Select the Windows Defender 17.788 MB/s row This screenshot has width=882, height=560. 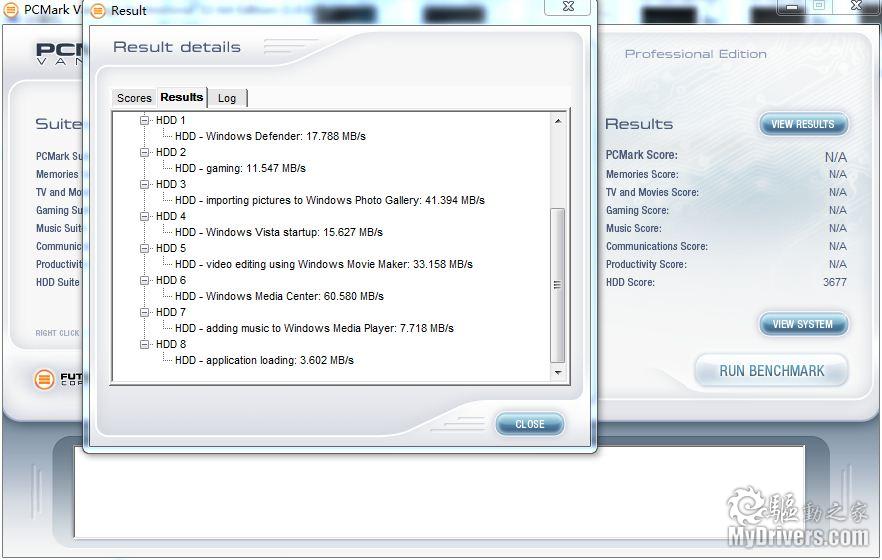point(270,136)
